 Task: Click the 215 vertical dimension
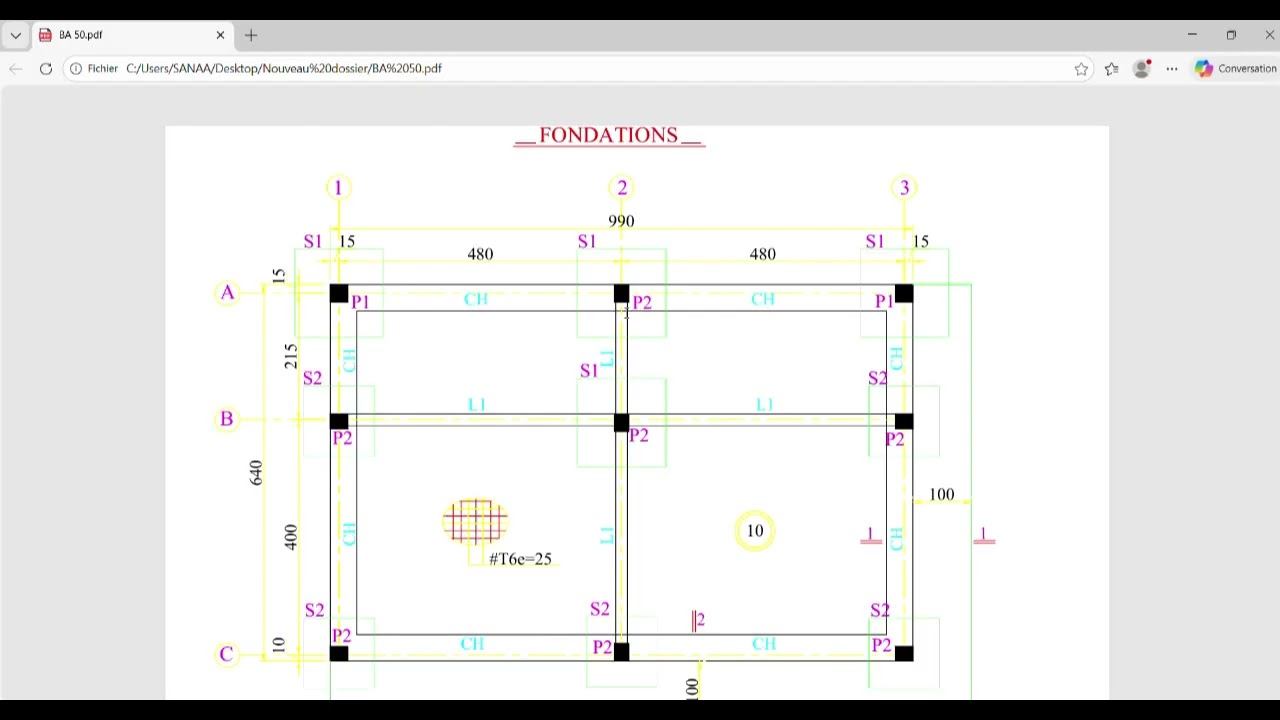coord(290,356)
